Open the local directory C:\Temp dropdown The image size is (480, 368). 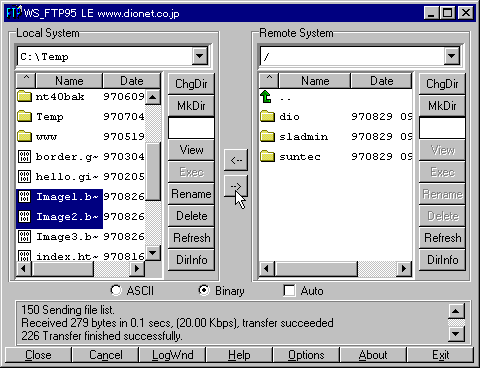tap(200, 56)
